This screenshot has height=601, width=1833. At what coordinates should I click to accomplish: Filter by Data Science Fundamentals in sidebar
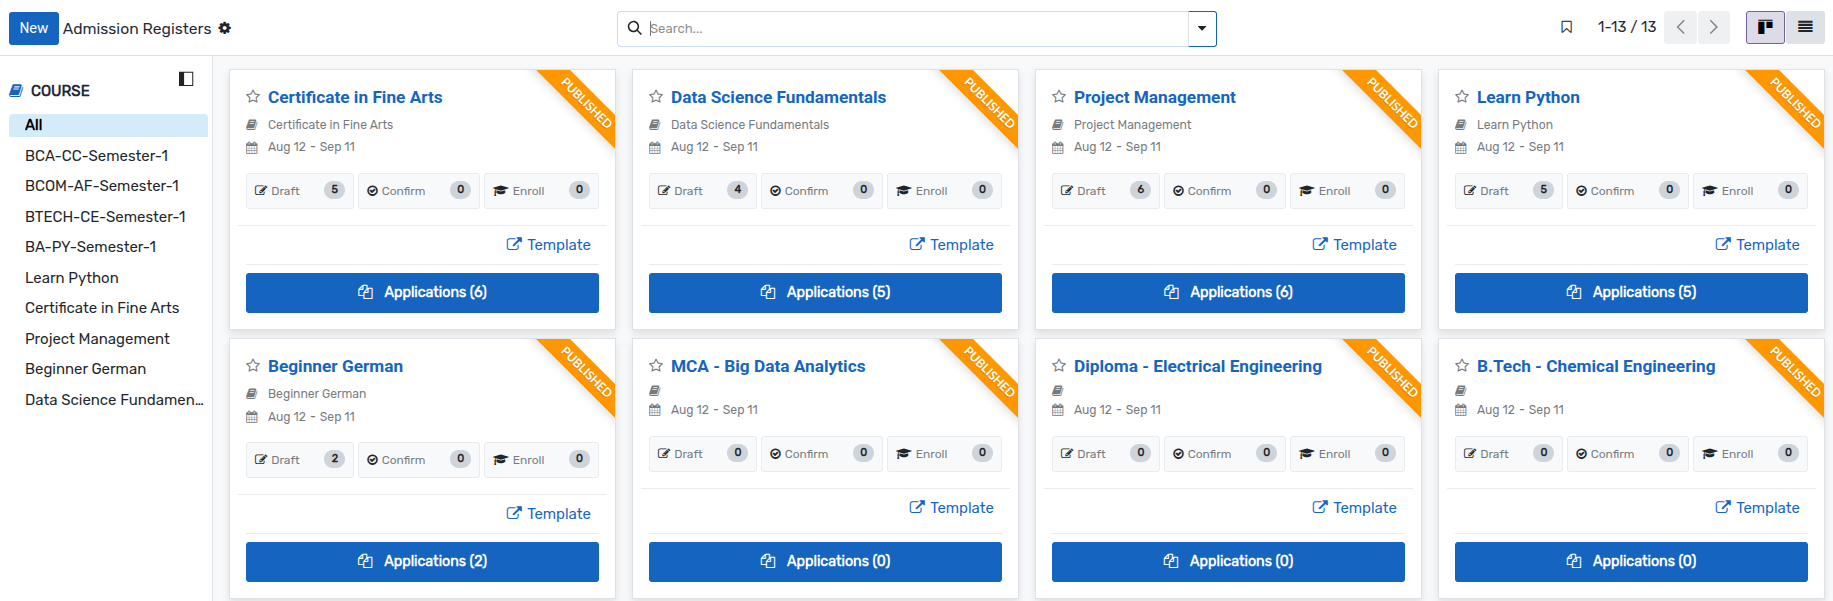coord(108,400)
